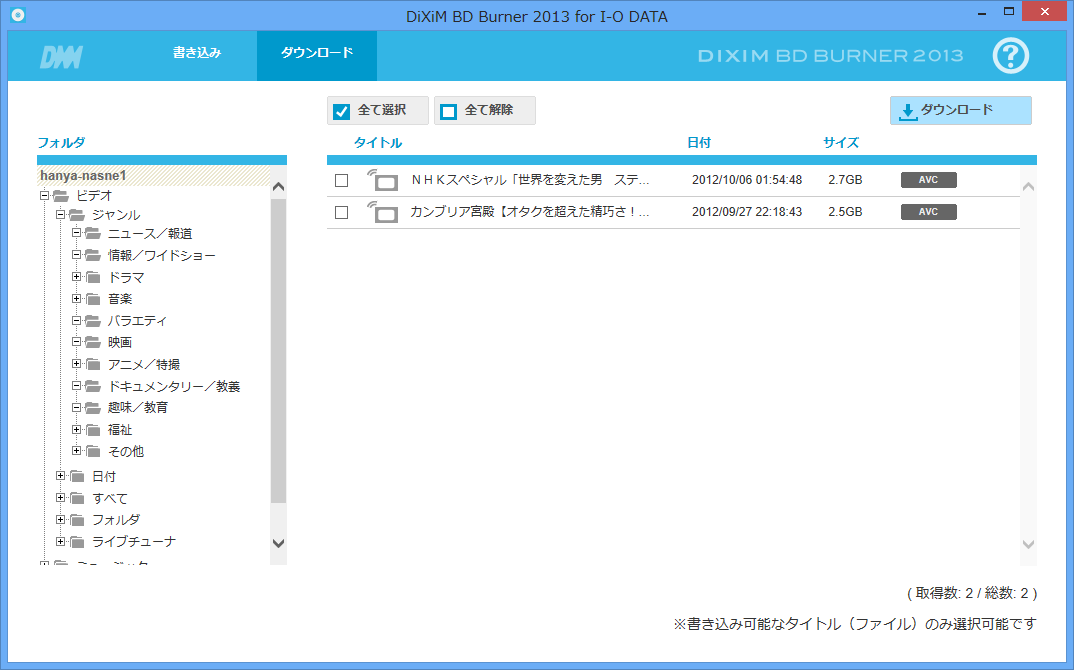
Task: Click the network device icon beside the NHKスペシャル title
Action: coord(382,180)
